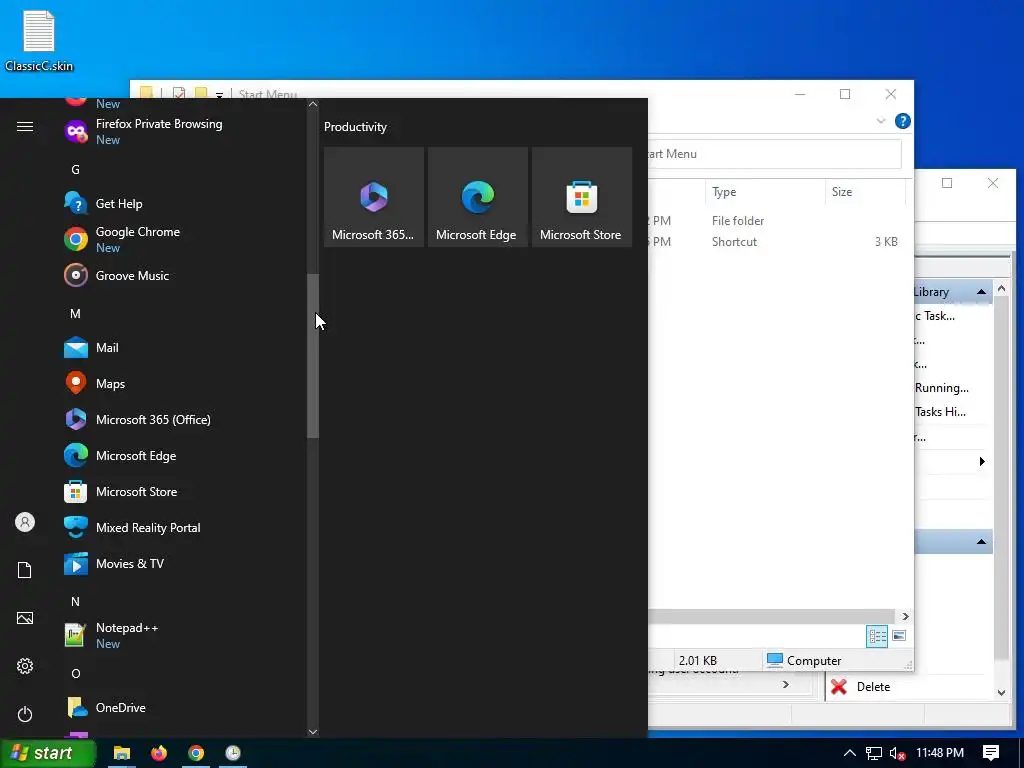This screenshot has width=1024, height=768.
Task: Jump to letter O section header
Action: point(76,673)
